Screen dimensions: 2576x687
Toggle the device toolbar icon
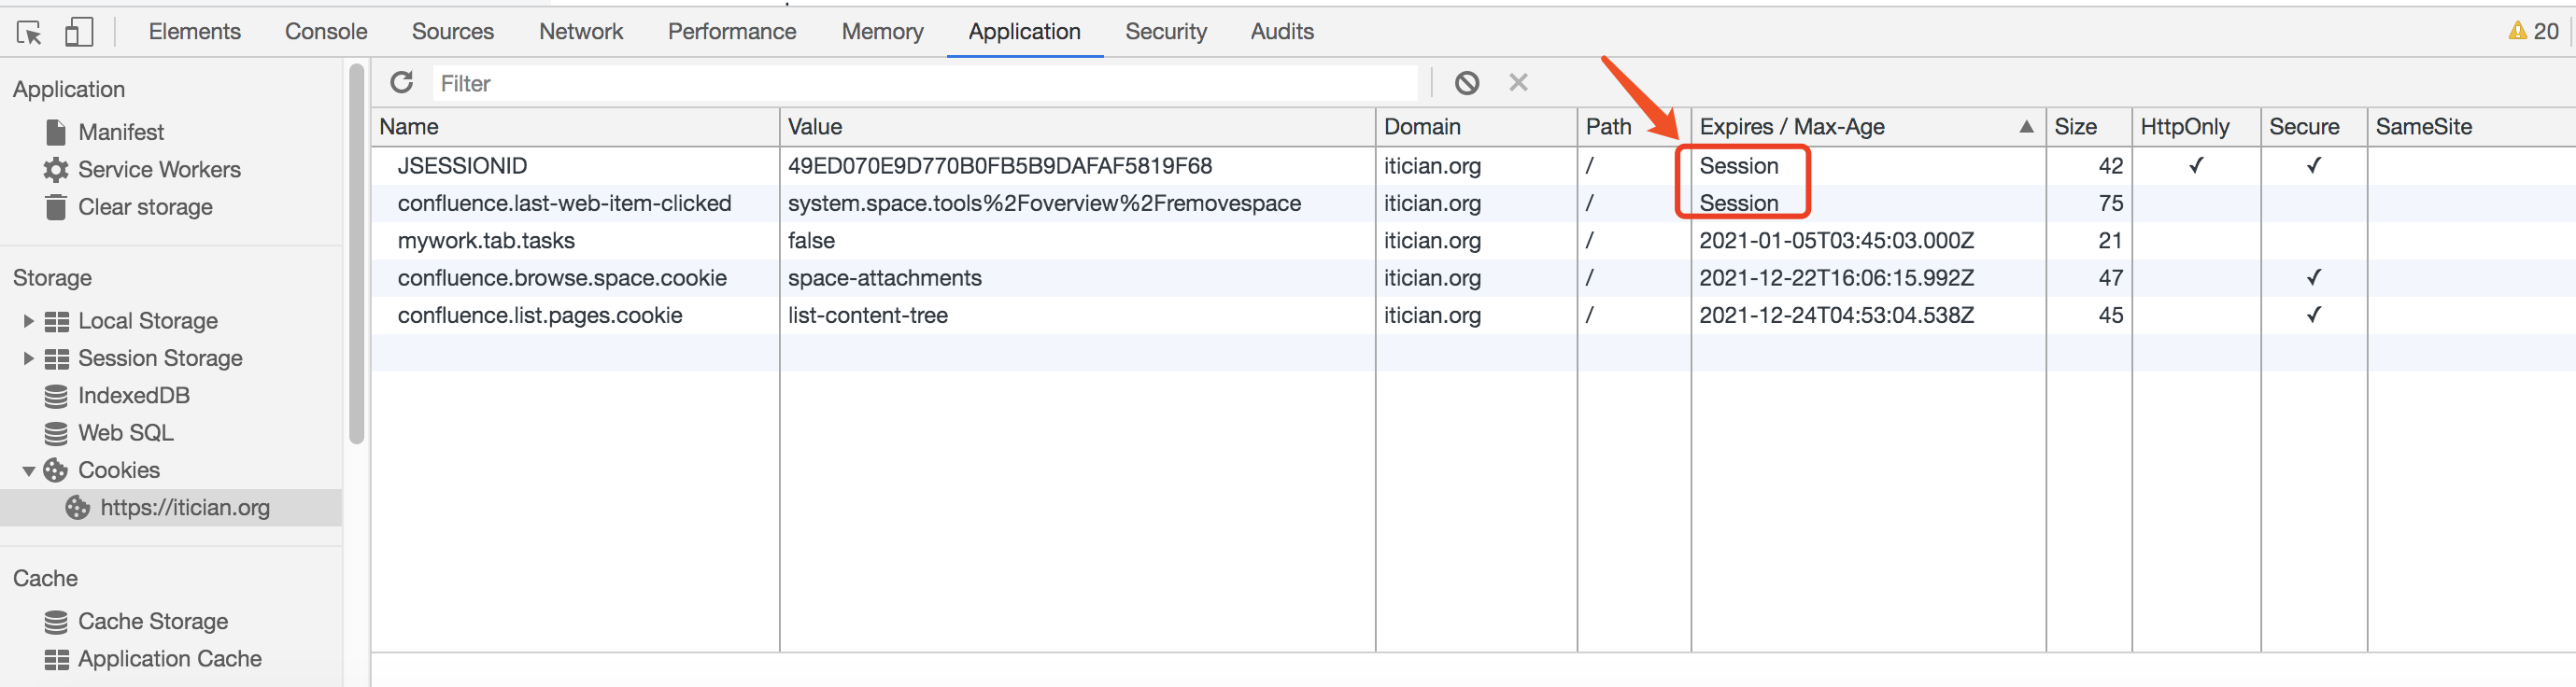coord(79,33)
